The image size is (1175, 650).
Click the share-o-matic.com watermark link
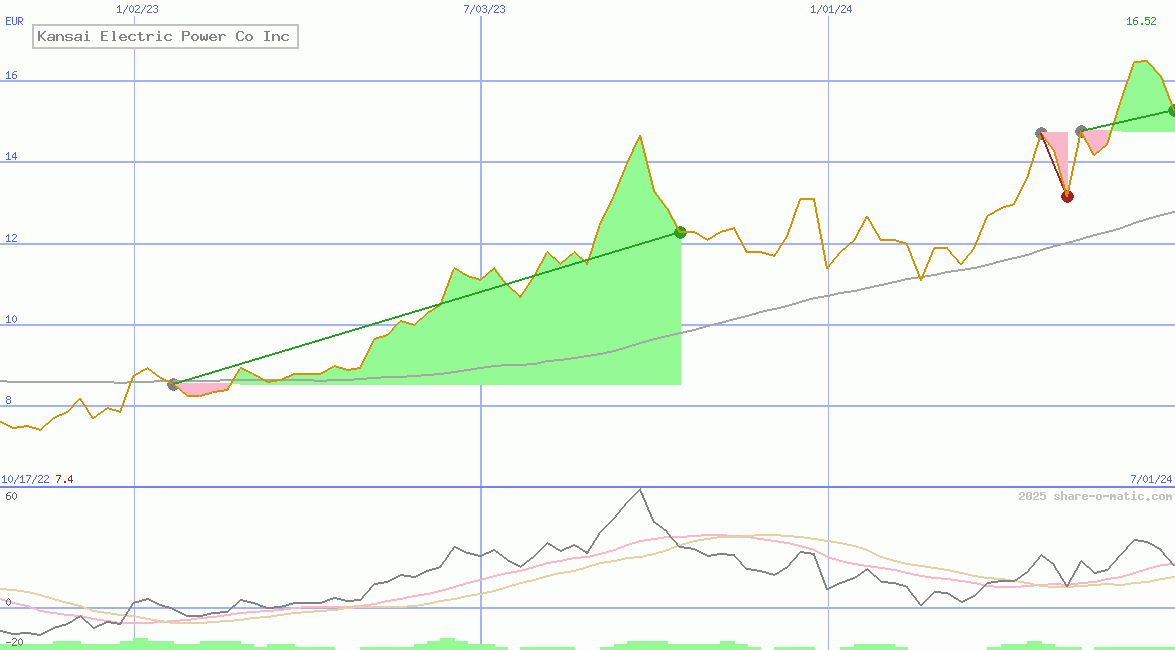[x=1095, y=496]
